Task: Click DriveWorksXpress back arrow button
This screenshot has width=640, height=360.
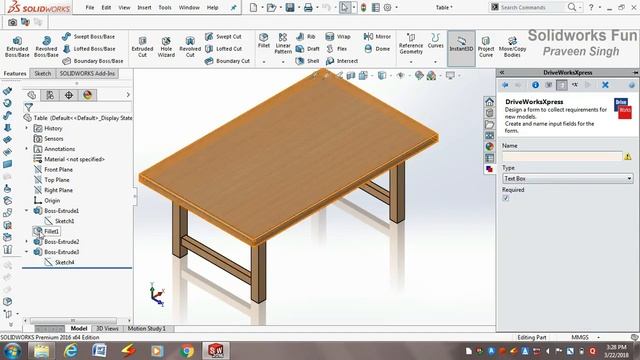Action: [x=505, y=85]
